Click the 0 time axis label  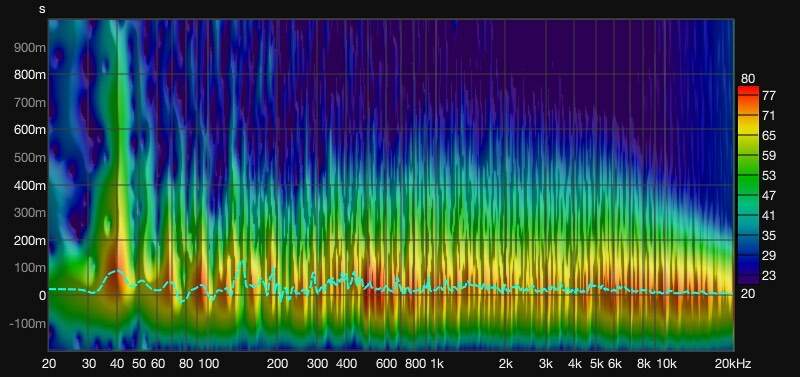43,295
